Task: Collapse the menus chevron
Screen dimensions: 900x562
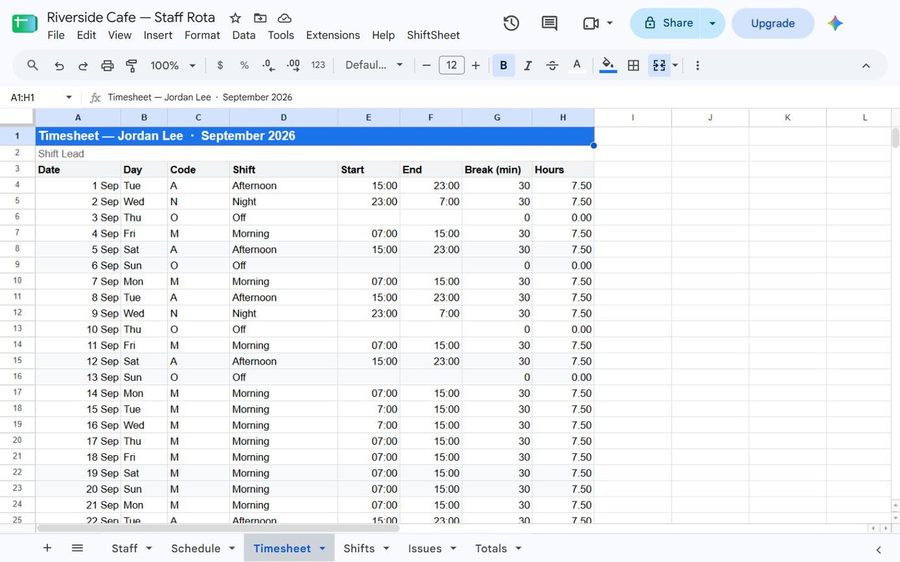Action: tap(866, 65)
